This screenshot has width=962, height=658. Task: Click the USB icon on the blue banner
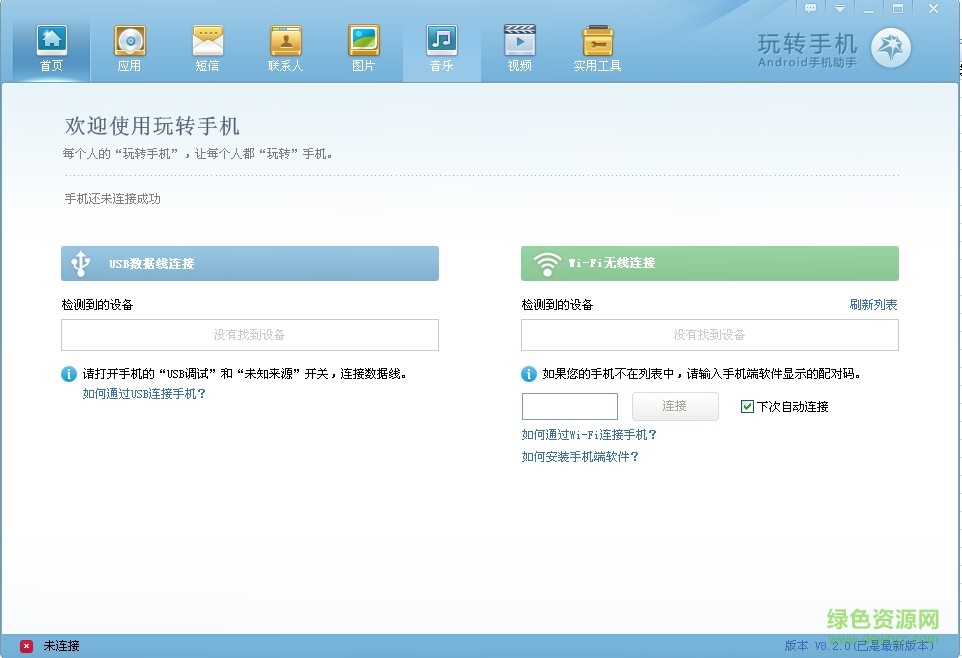tap(77, 263)
